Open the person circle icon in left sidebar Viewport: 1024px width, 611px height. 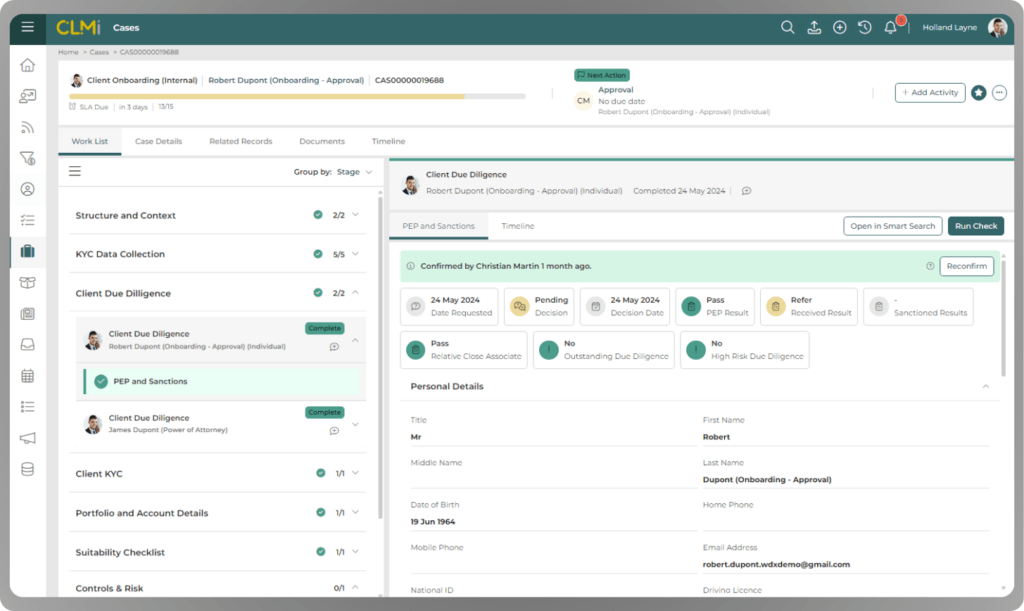click(x=27, y=189)
